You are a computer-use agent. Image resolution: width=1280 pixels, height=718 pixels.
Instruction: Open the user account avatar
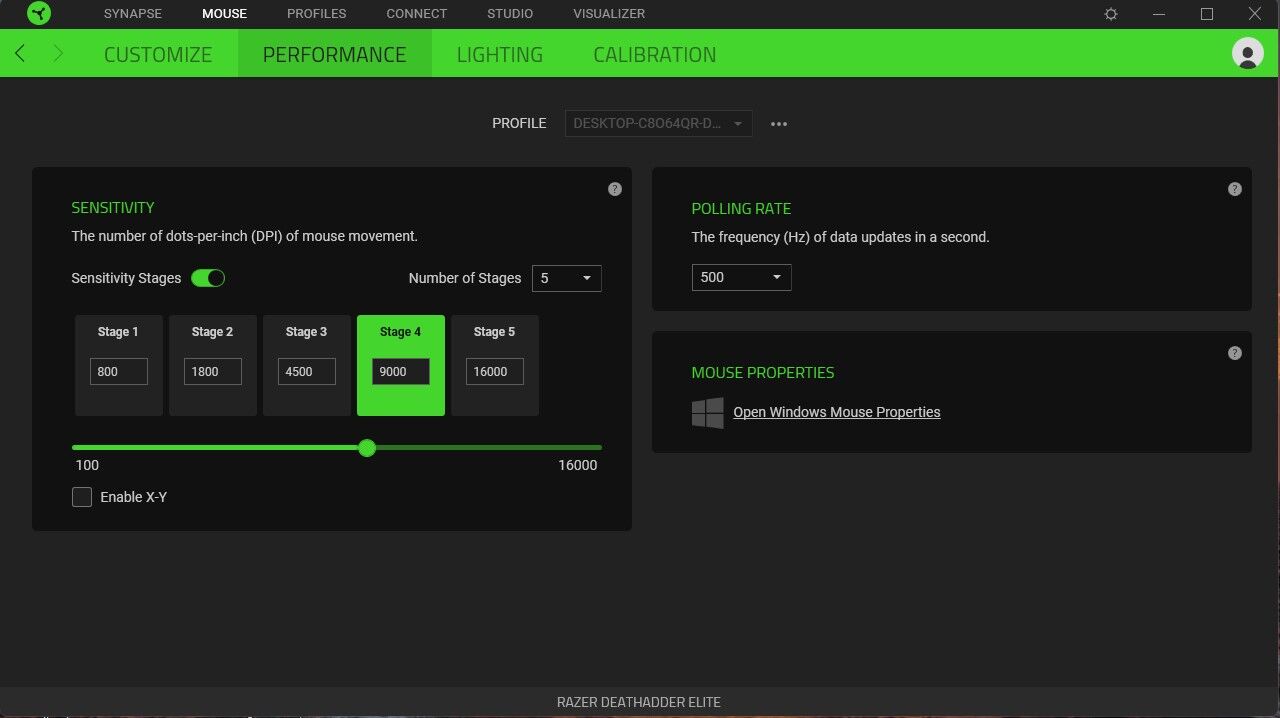(x=1247, y=53)
